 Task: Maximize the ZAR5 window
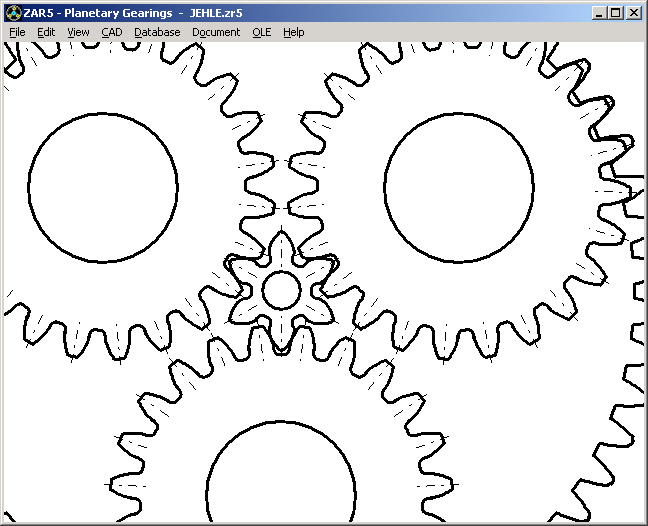click(x=615, y=13)
